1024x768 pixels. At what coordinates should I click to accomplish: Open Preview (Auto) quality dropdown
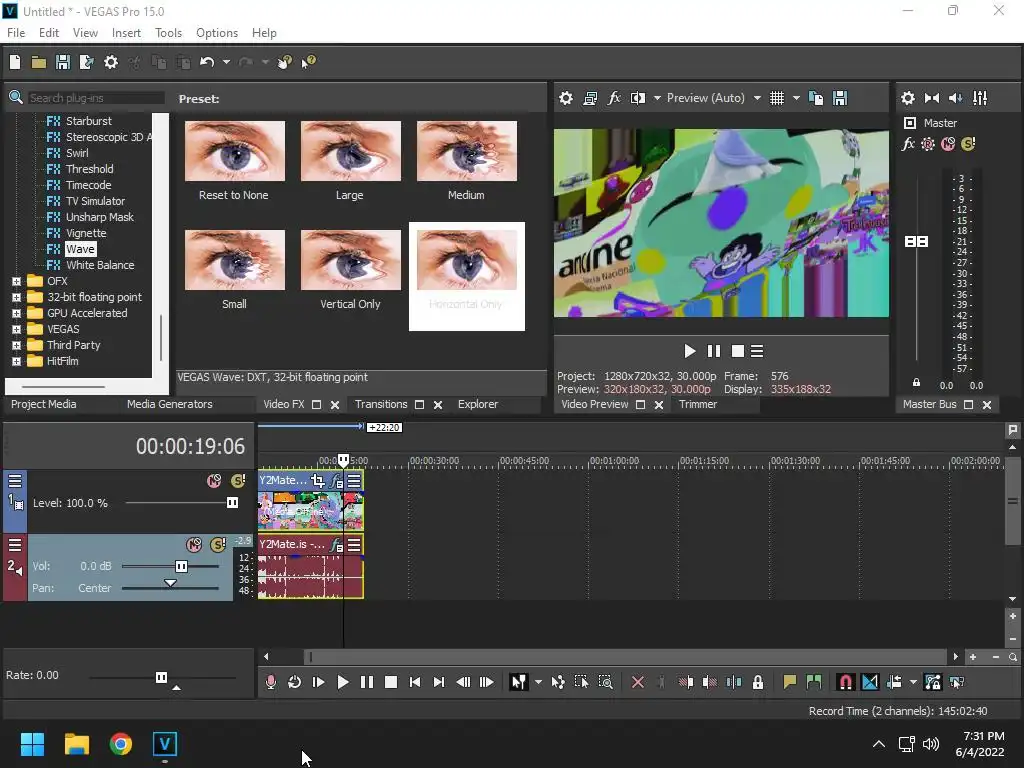(757, 98)
